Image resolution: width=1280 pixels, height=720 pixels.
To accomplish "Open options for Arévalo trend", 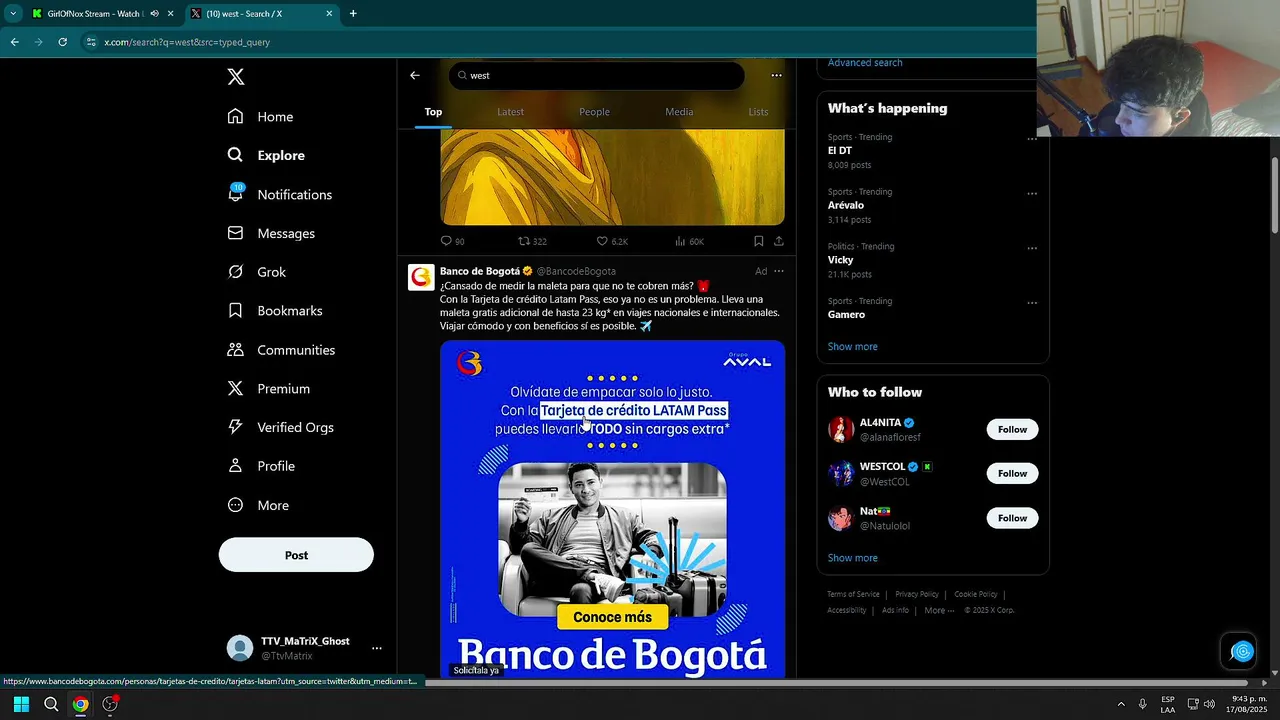I will click(x=1032, y=194).
